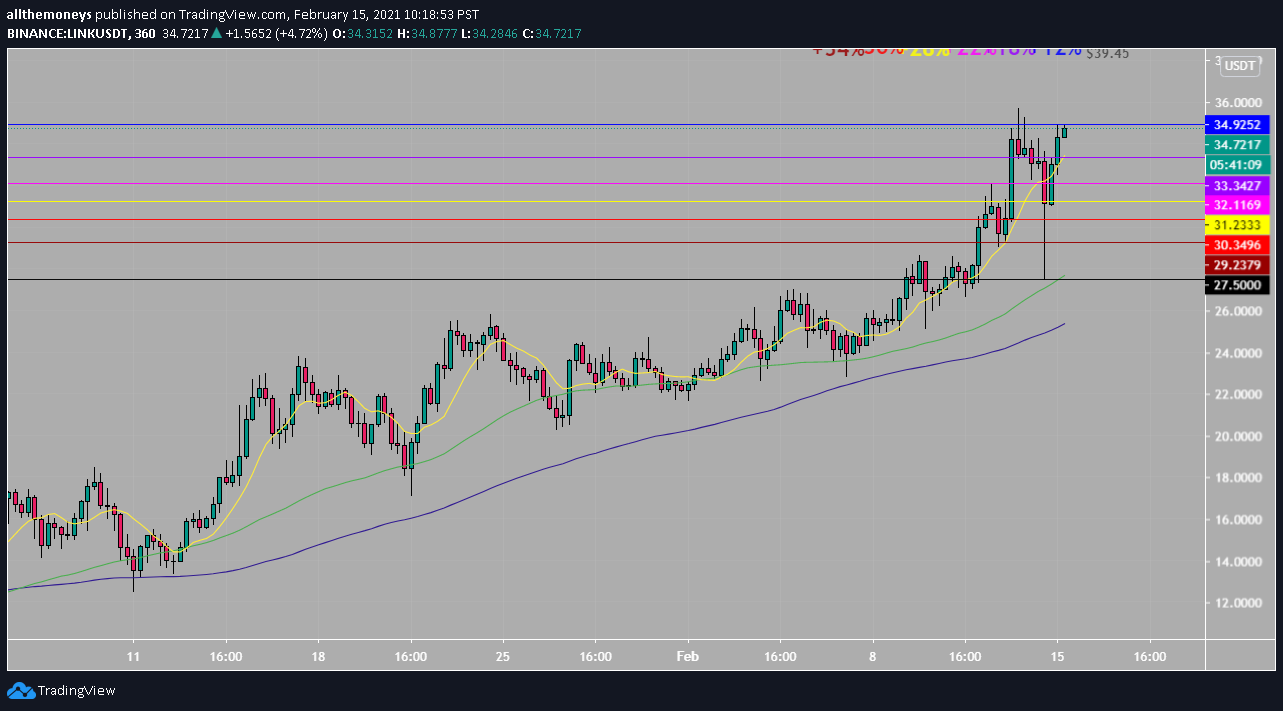The width and height of the screenshot is (1283, 711).
Task: Click the 14.0000 price axis tick
Action: [1237, 561]
